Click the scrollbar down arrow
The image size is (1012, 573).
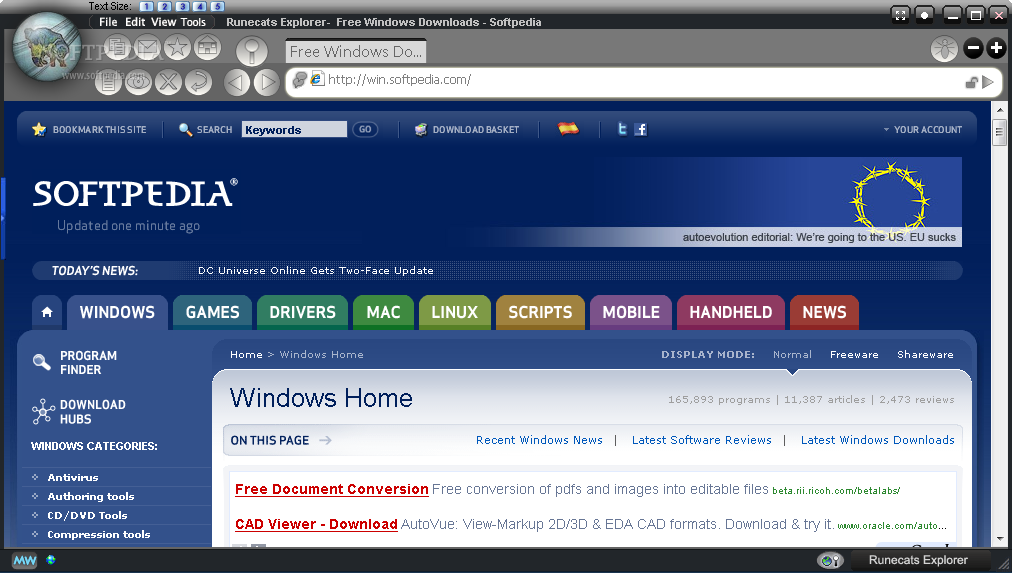999,539
